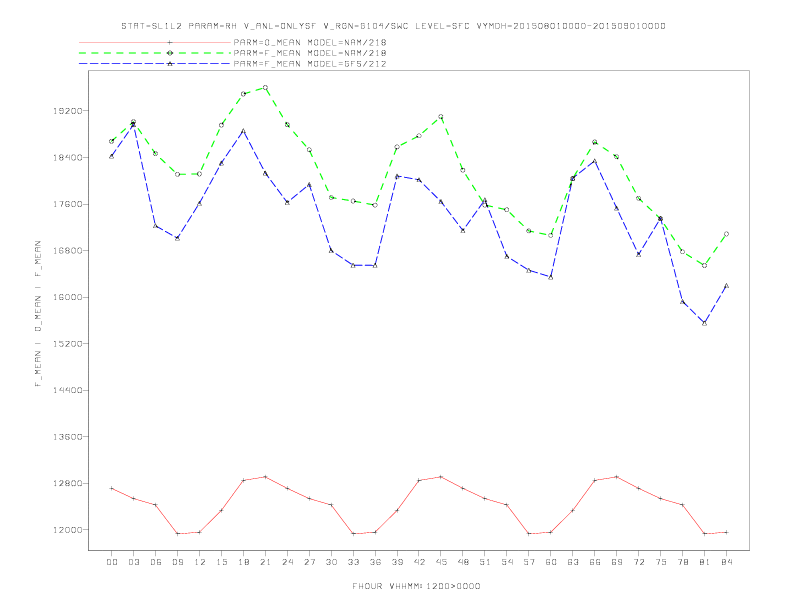This screenshot has height=612, width=792.
Task: Click the blue GFS triangle marker at hour 81
Action: click(x=705, y=323)
